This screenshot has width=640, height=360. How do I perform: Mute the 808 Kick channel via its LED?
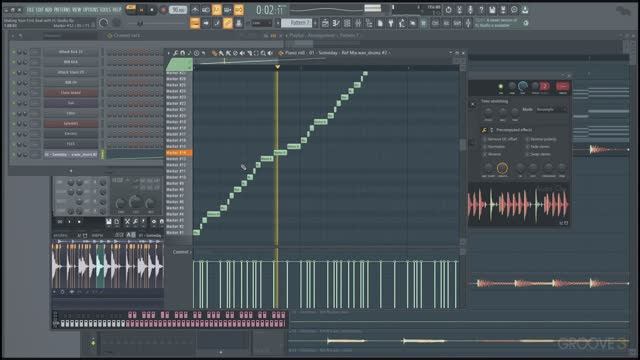click(13, 62)
